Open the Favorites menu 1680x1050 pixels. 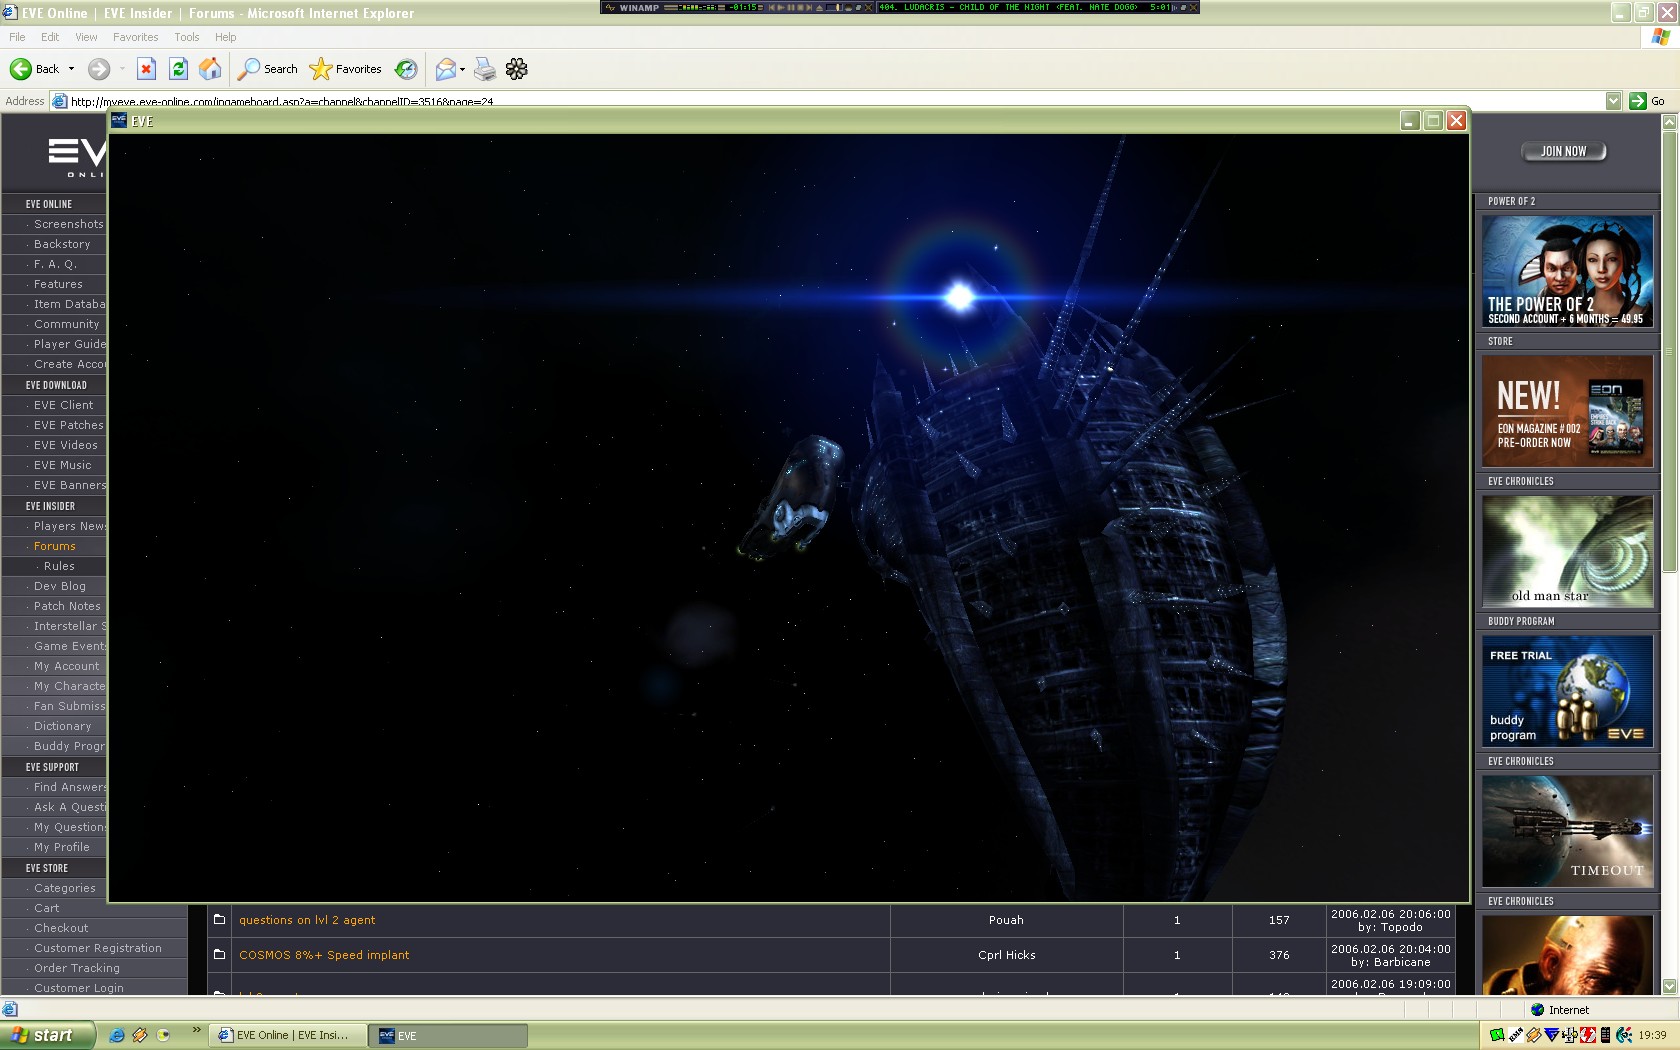pyautogui.click(x=135, y=37)
